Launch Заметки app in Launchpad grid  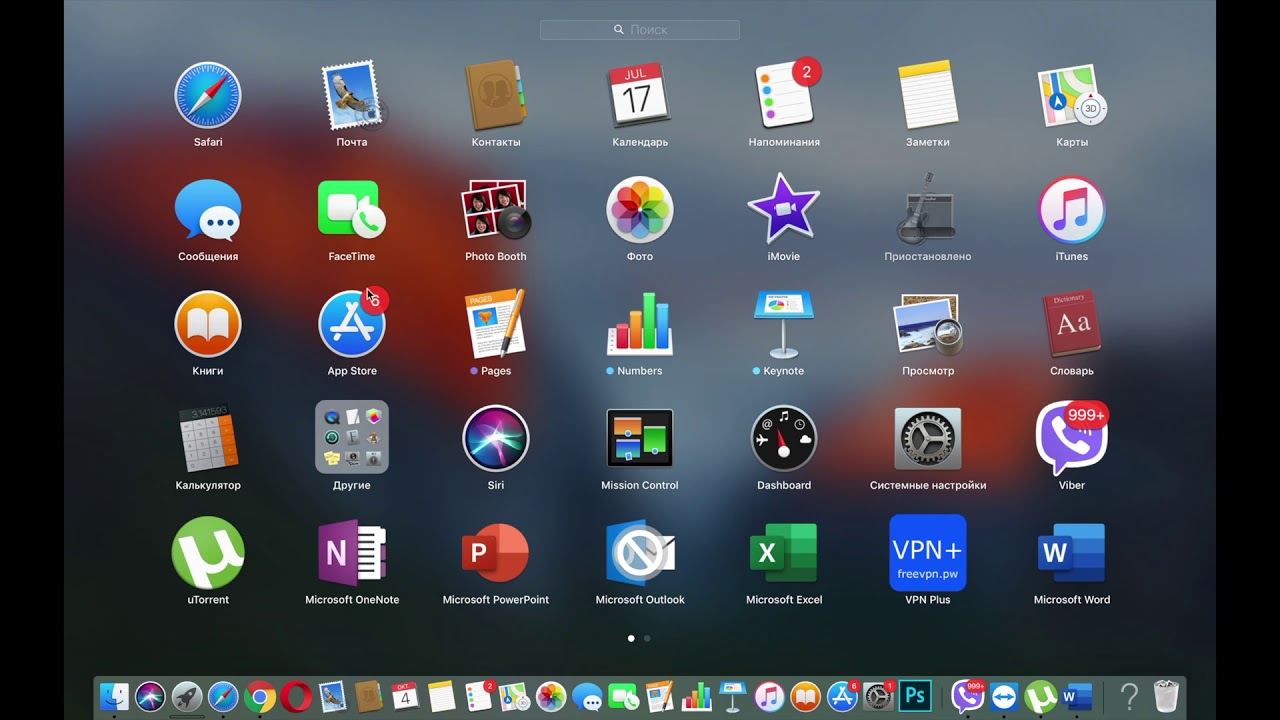coord(928,96)
